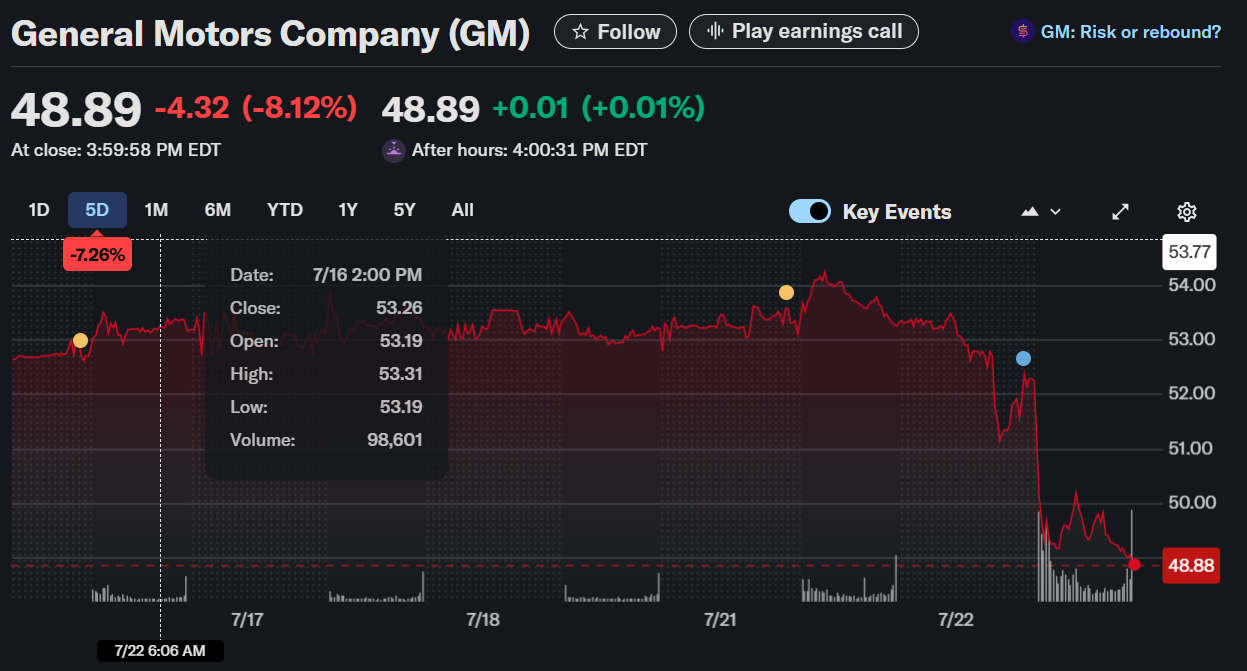Viewport: 1247px width, 671px height.
Task: Click the 52.00 price axis label
Action: tap(1191, 393)
